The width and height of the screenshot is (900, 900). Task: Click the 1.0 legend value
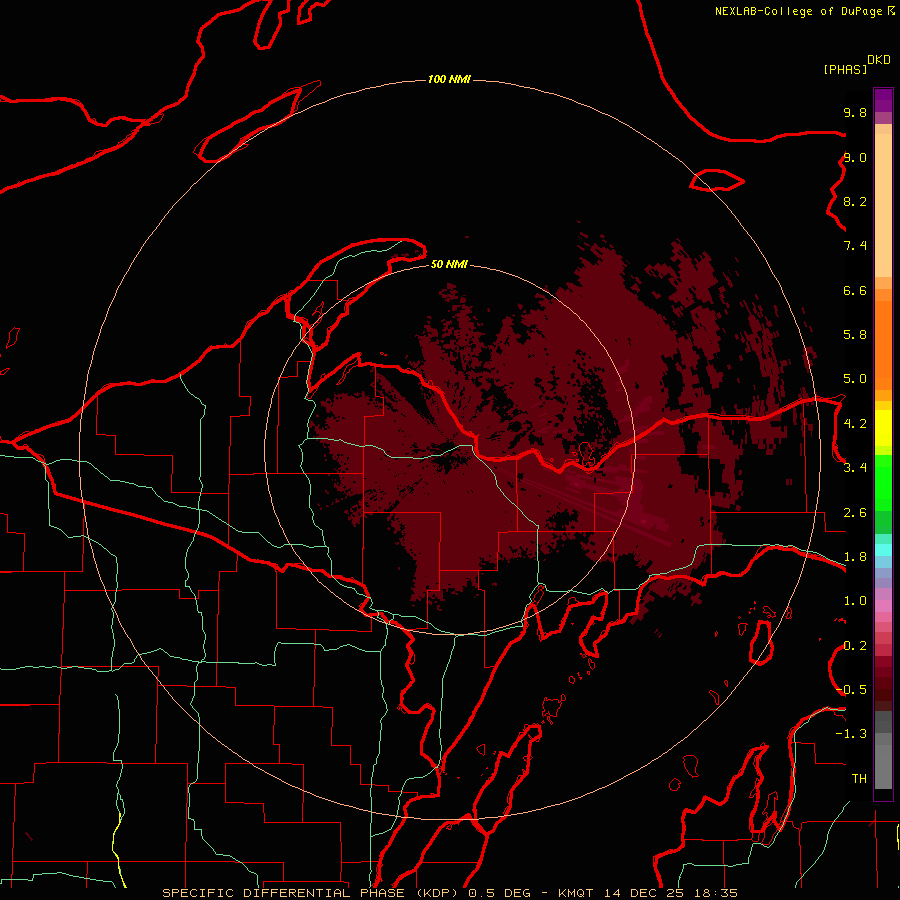855,601
